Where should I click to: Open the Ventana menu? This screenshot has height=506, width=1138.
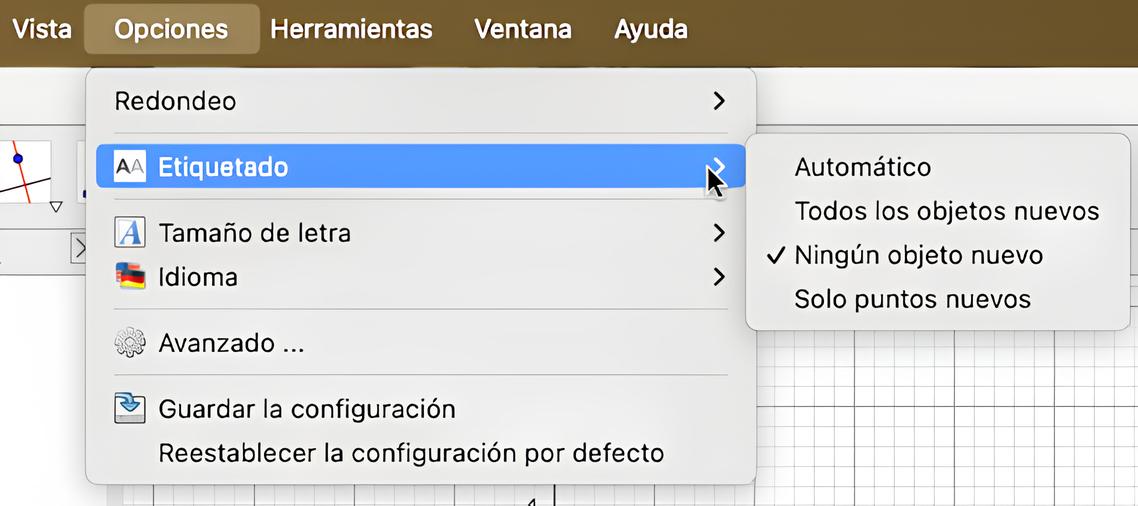tap(523, 29)
